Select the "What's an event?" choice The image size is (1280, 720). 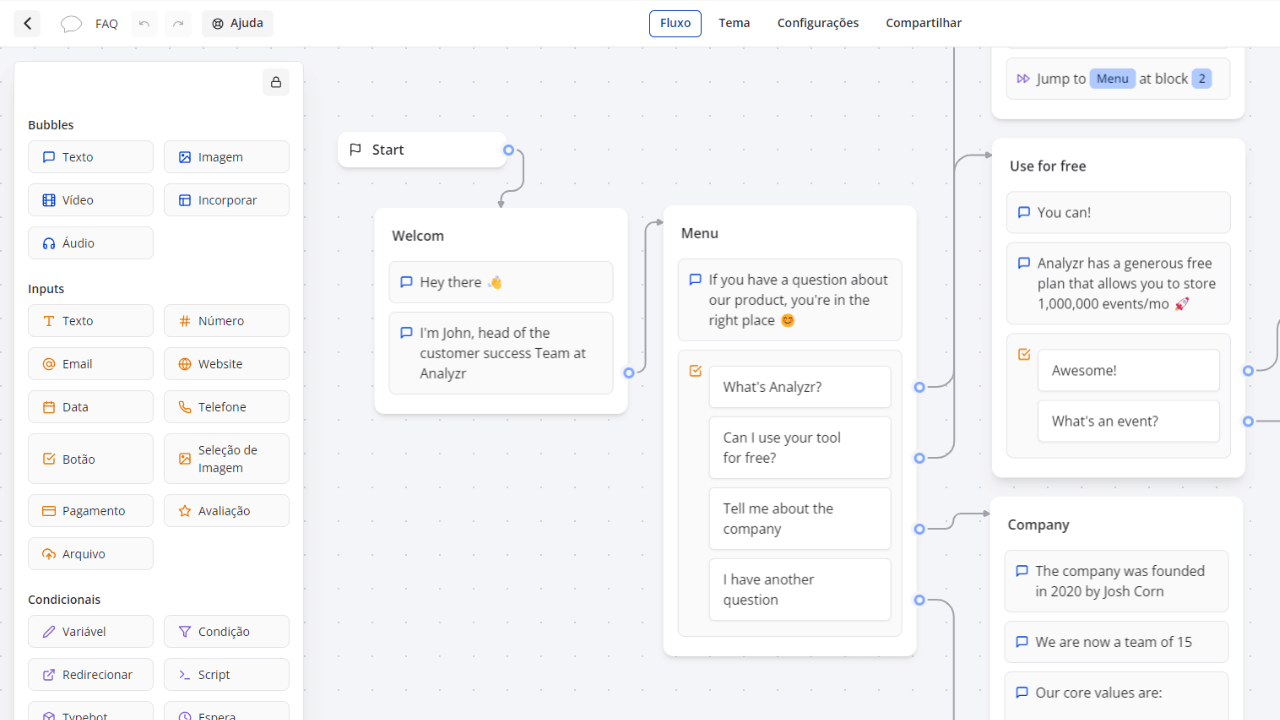click(1129, 421)
